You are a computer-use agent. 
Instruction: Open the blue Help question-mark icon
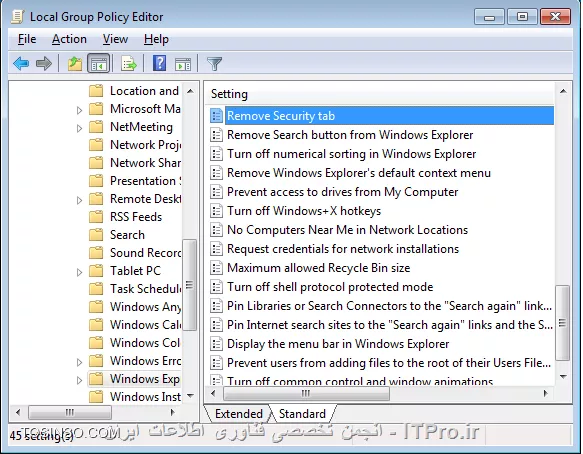point(160,63)
